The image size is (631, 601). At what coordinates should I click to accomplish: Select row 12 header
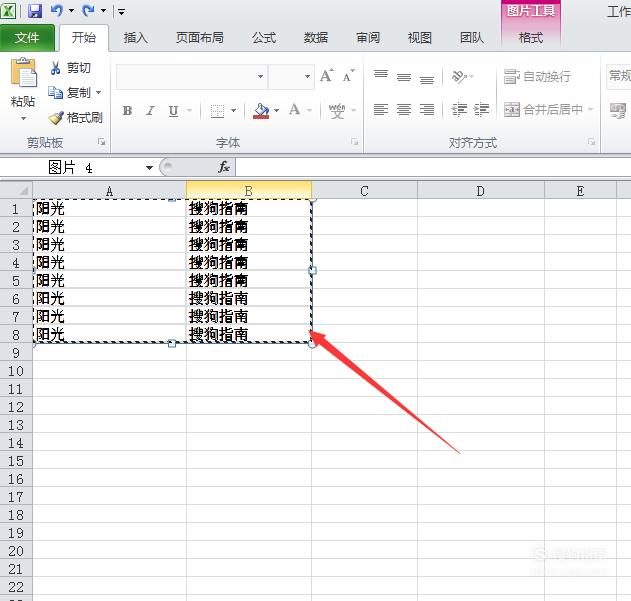pos(16,407)
